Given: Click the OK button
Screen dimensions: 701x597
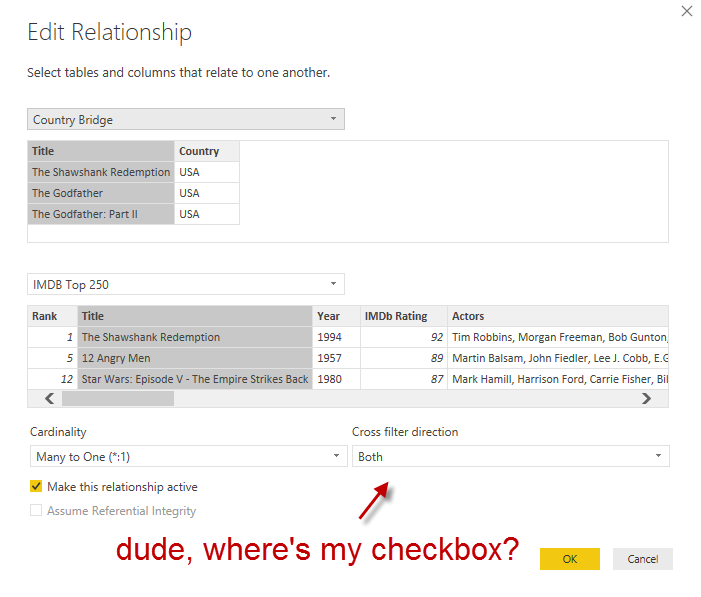Looking at the screenshot, I should (569, 559).
